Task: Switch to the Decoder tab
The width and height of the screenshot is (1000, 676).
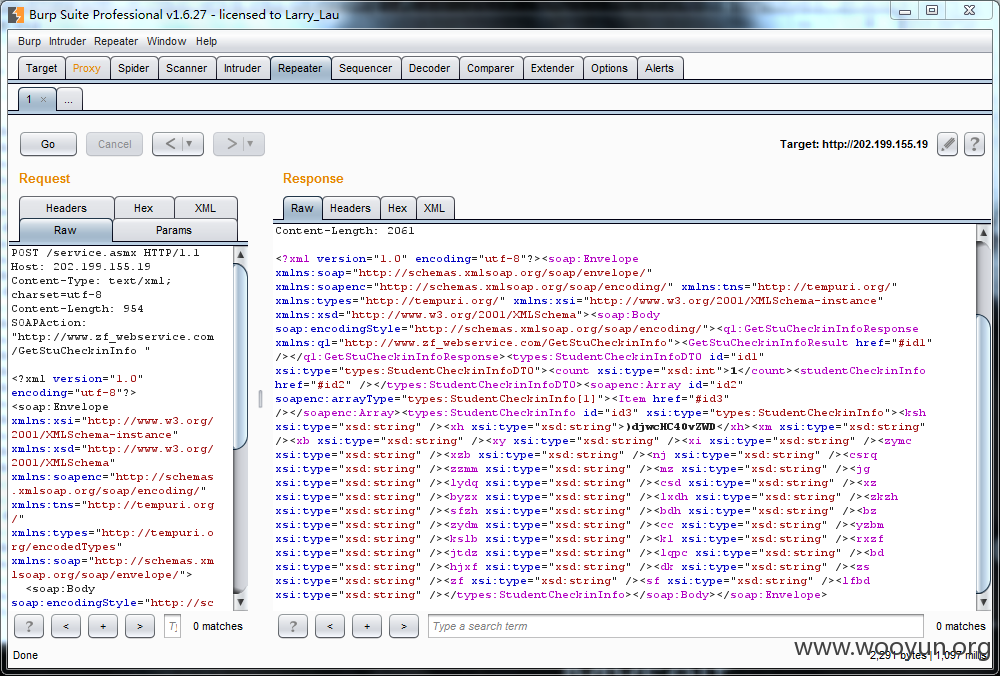Action: [x=430, y=68]
